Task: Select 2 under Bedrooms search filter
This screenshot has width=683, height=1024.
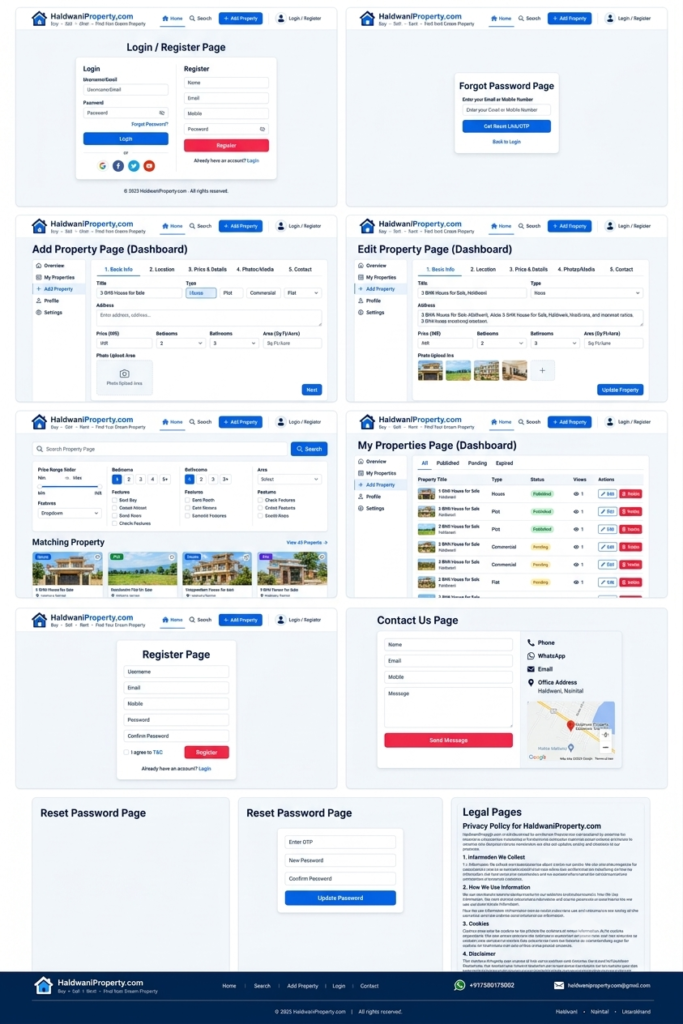Action: coord(129,479)
